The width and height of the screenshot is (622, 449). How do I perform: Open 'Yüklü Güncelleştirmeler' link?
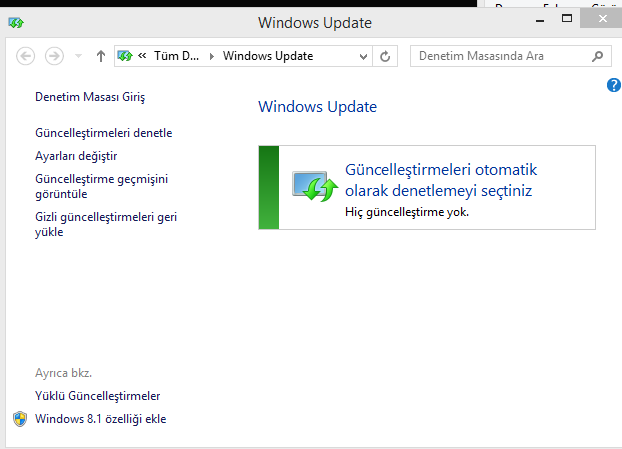[x=98, y=396]
